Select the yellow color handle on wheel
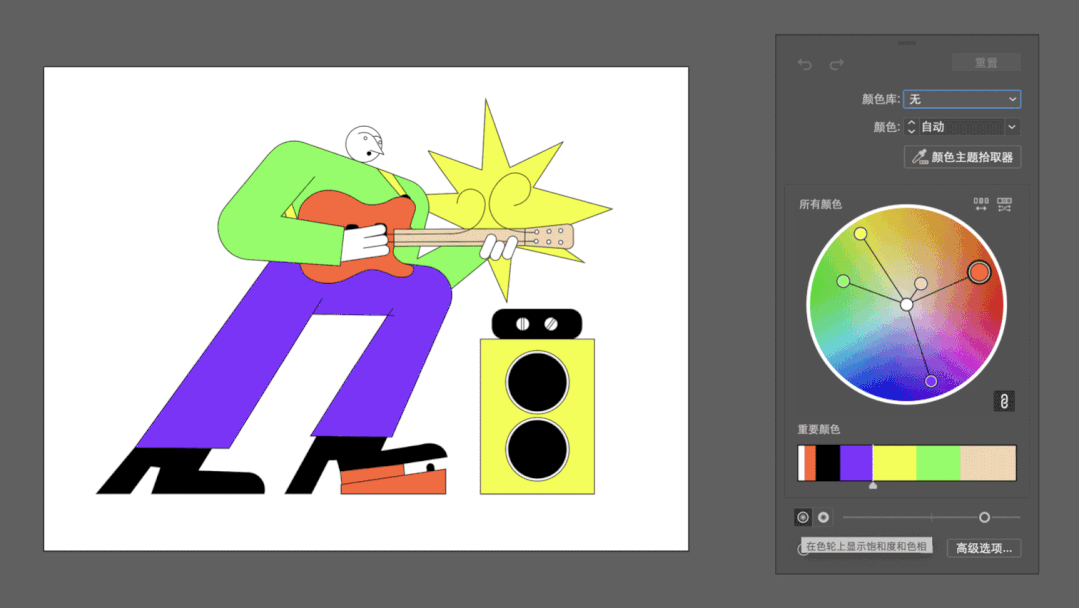The image size is (1079, 608). coord(860,233)
